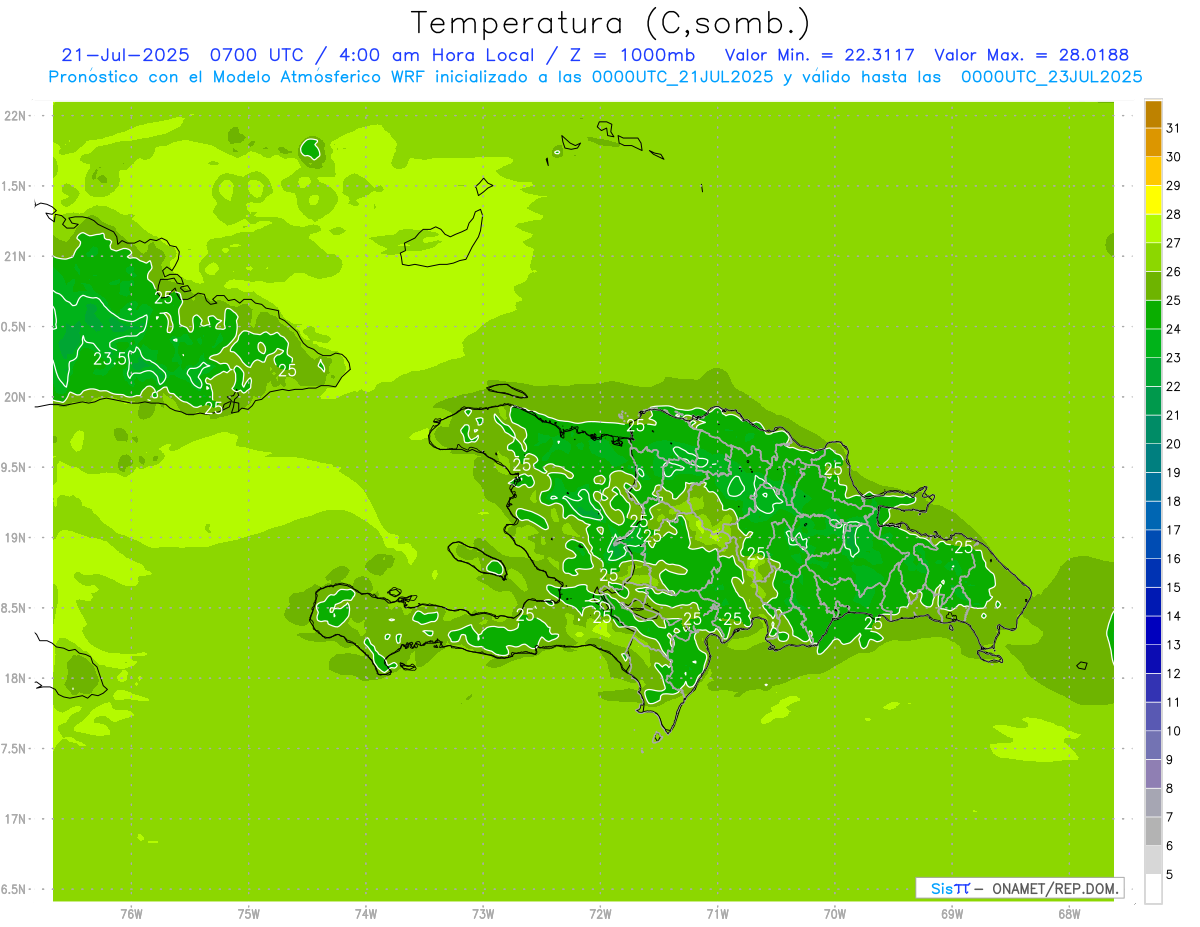Click the '20N' latitude axis label
Screen dimensions: 1200x927
[15, 397]
